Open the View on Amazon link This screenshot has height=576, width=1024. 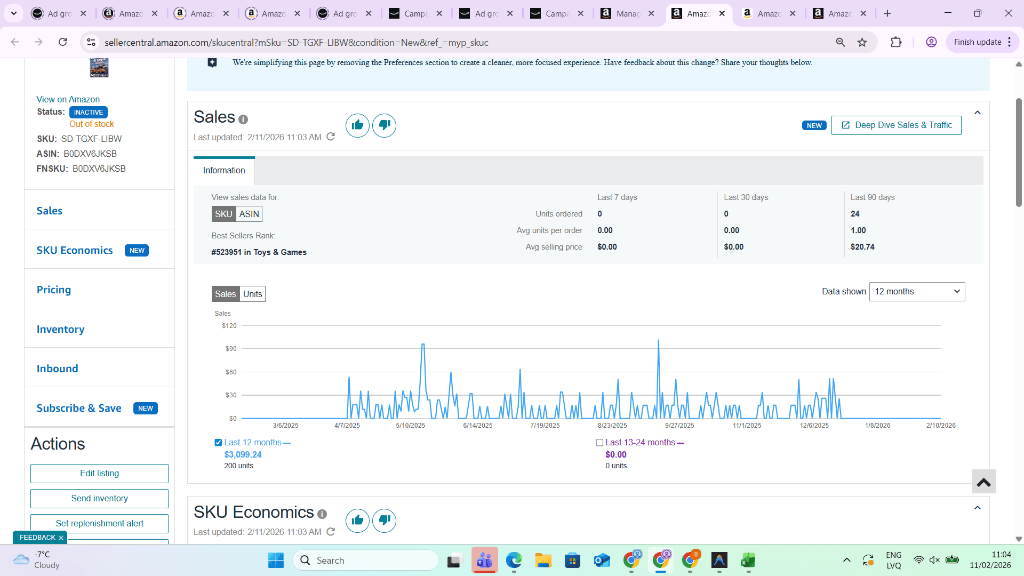tap(68, 99)
